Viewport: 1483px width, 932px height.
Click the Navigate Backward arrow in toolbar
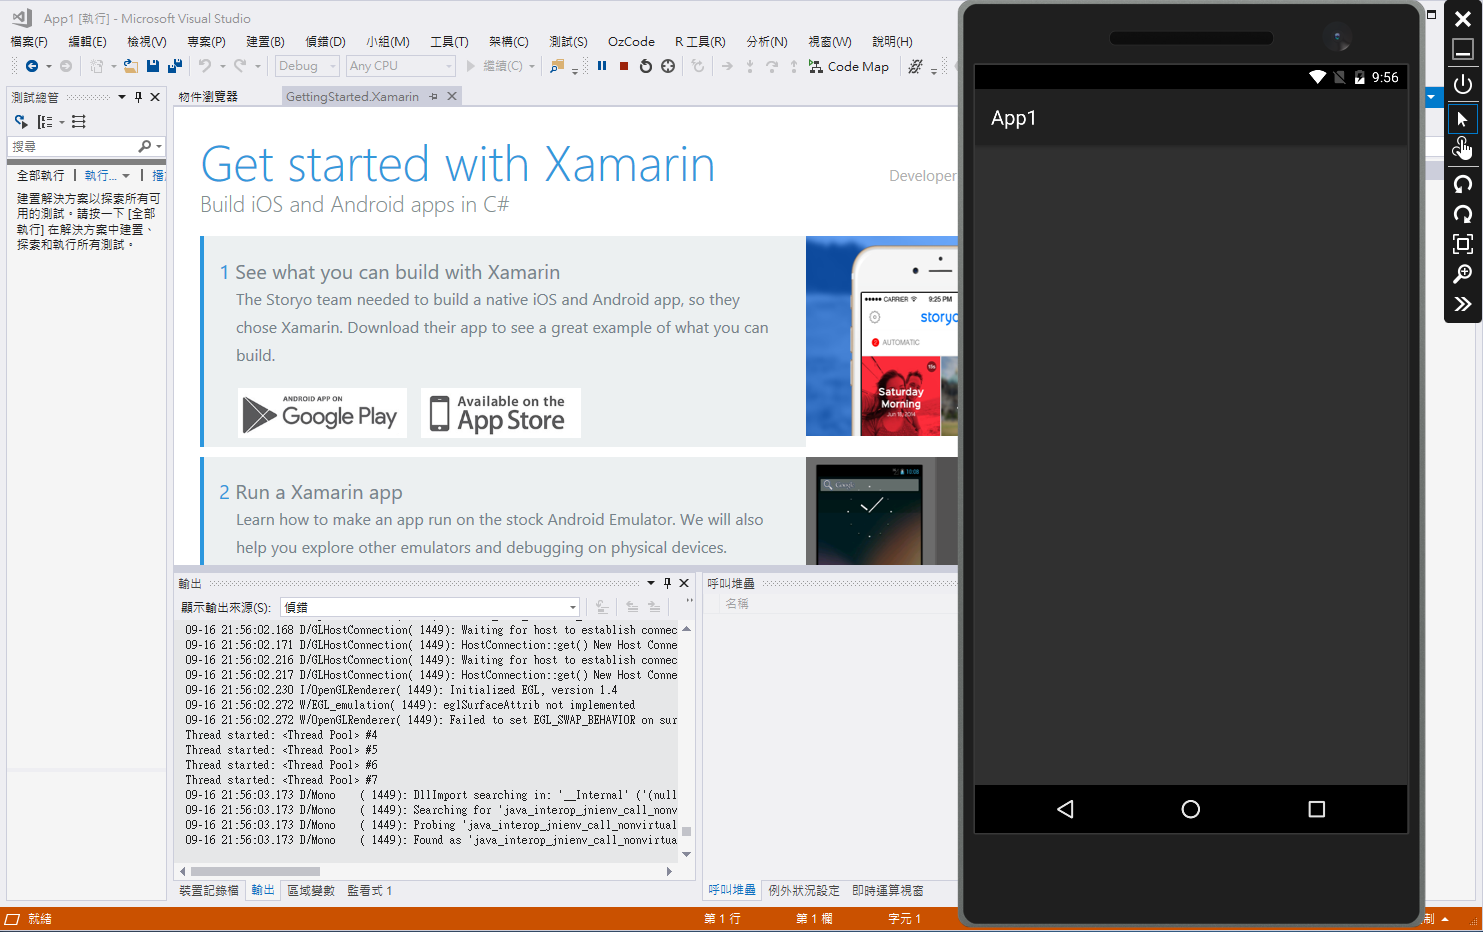coord(32,66)
